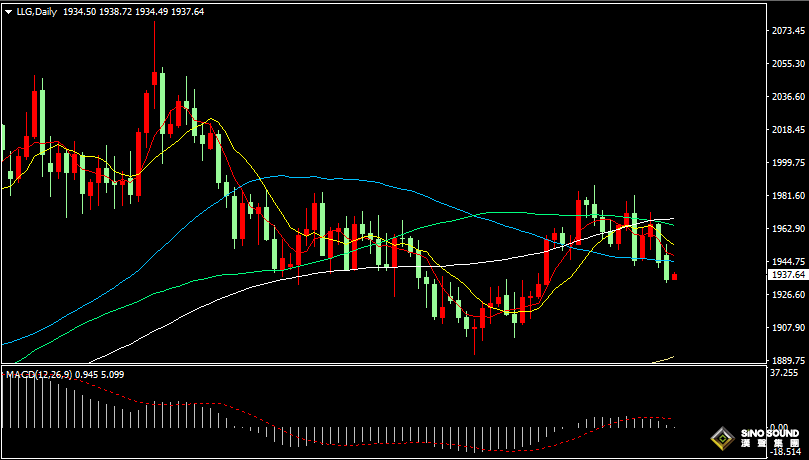Screen dimensions: 809x460
Task: Click the tallest red candle's upper wick
Action: tap(154, 40)
